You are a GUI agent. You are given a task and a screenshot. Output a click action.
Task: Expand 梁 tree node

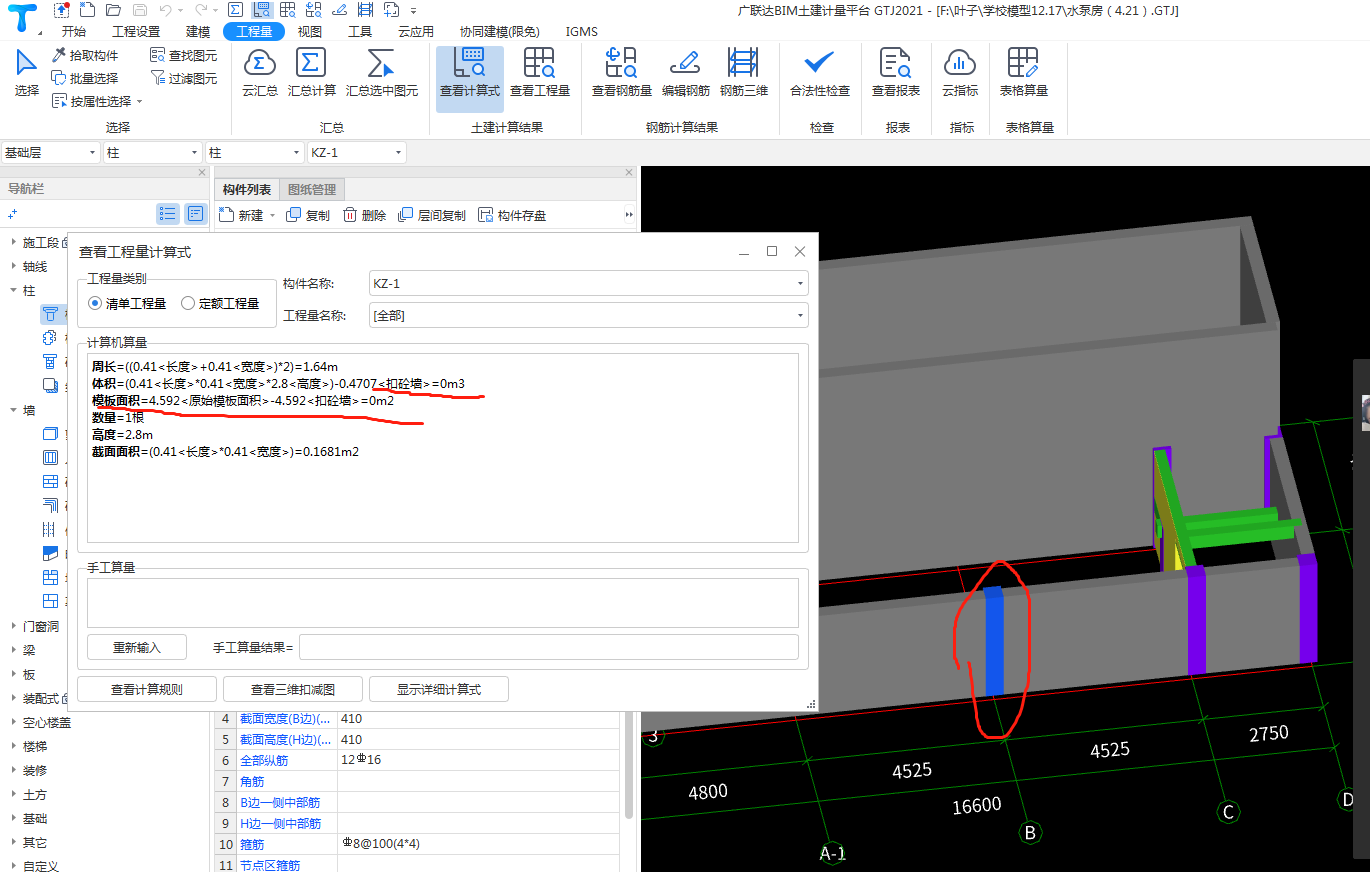pyautogui.click(x=13, y=650)
